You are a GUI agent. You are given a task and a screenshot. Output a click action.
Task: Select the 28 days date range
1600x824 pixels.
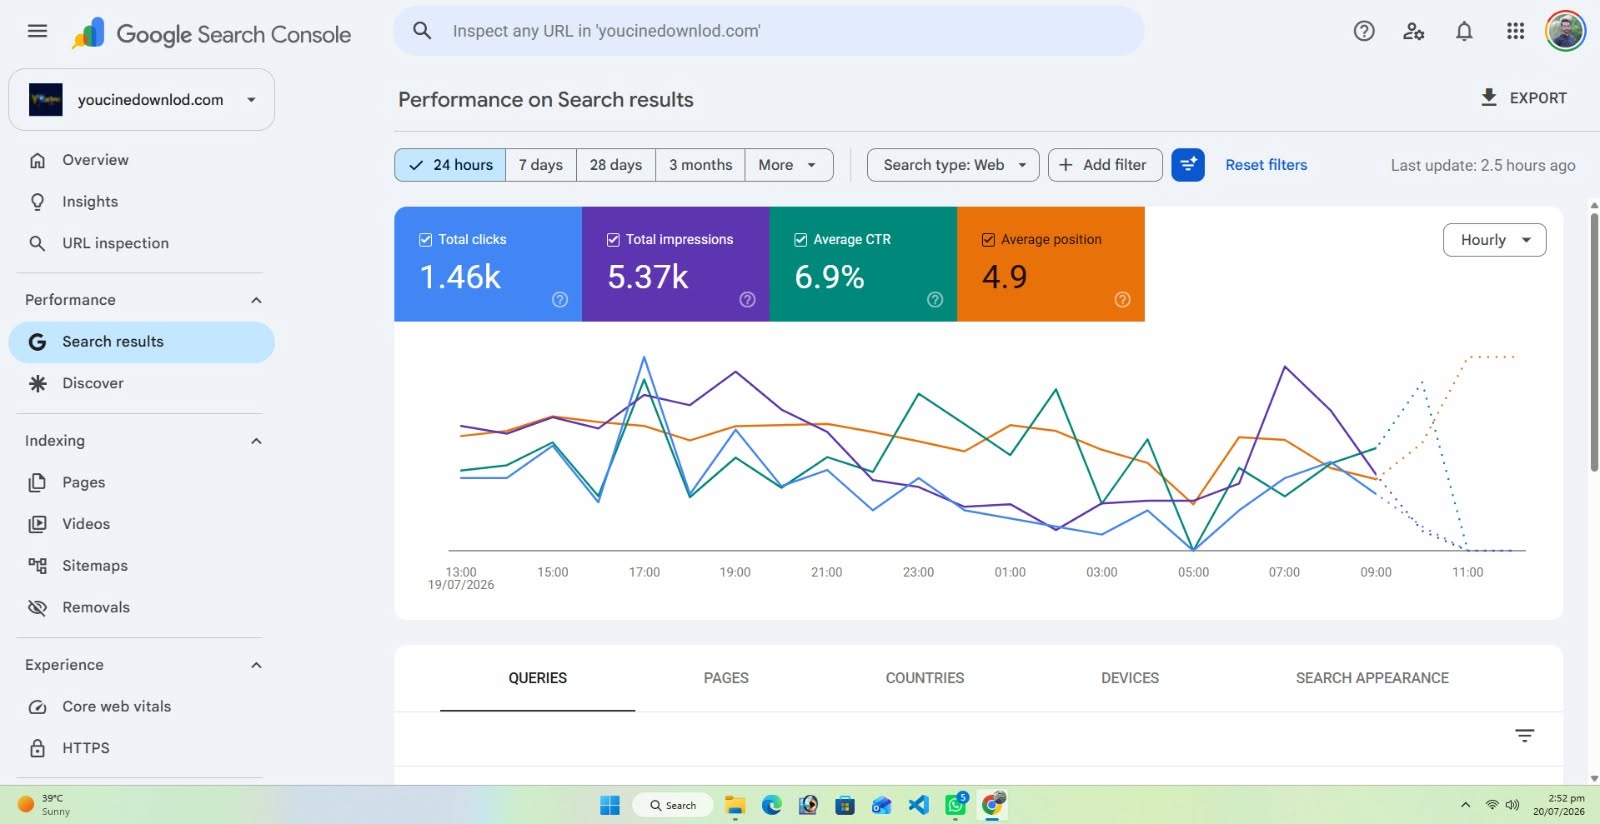point(616,165)
